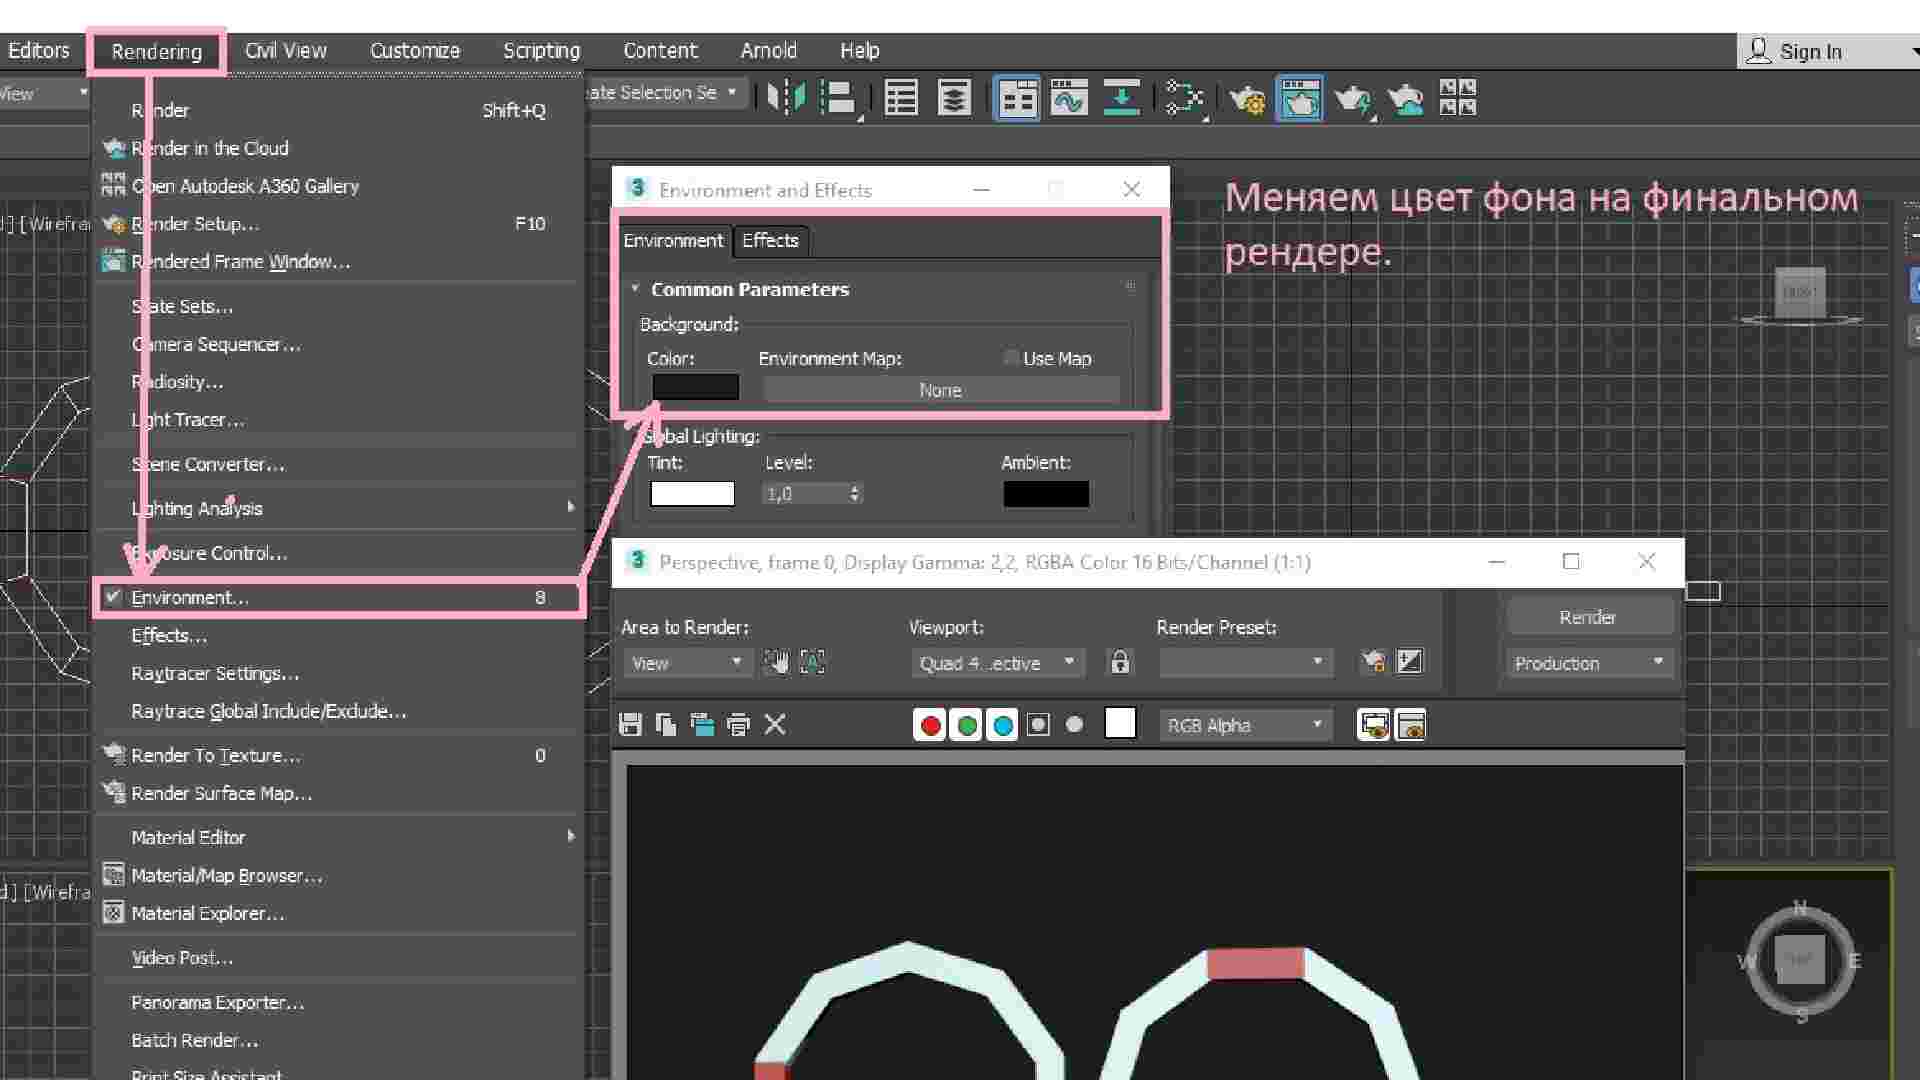Open the Scripting menu
This screenshot has height=1080, width=1920.
click(x=541, y=51)
